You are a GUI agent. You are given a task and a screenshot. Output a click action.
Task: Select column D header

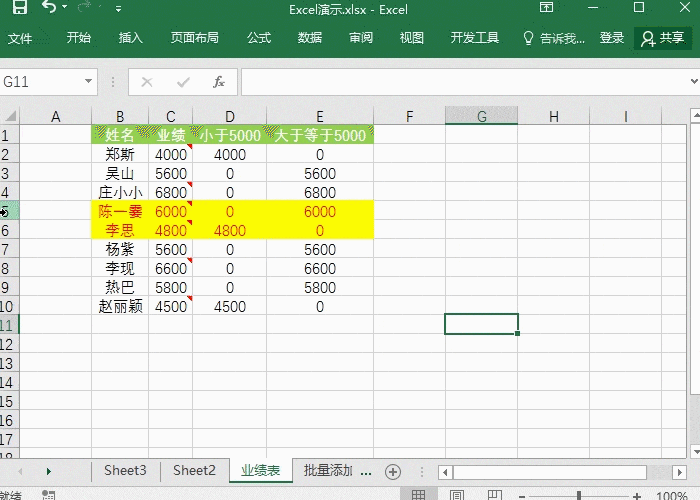click(x=229, y=117)
